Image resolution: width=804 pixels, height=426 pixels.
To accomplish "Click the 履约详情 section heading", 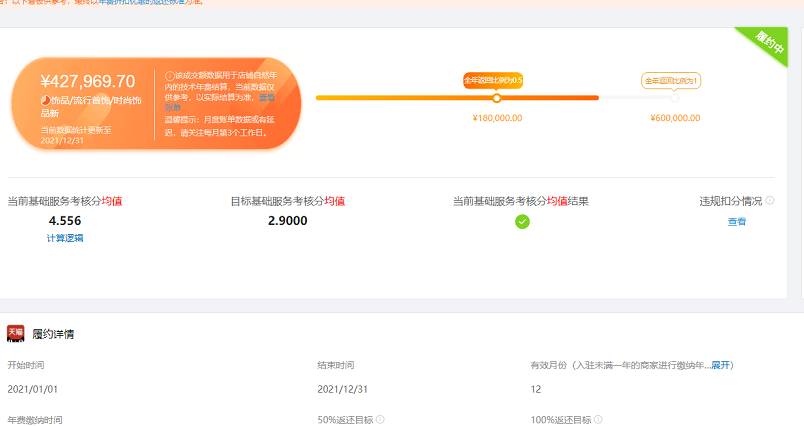I will click(53, 334).
